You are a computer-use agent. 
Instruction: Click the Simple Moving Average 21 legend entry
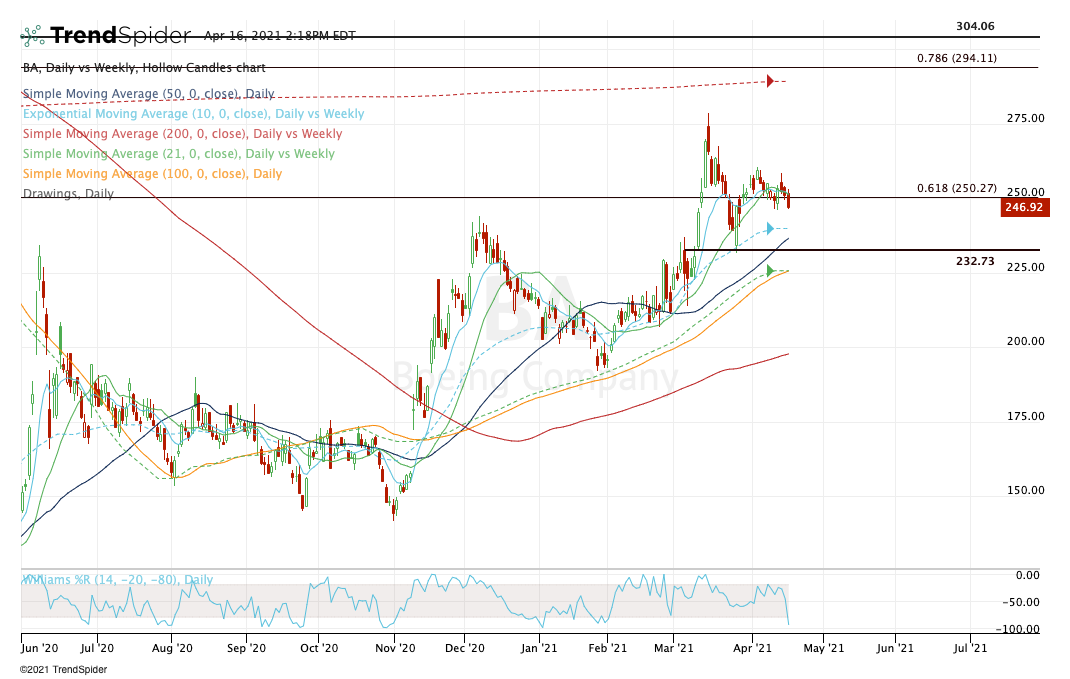[178, 154]
